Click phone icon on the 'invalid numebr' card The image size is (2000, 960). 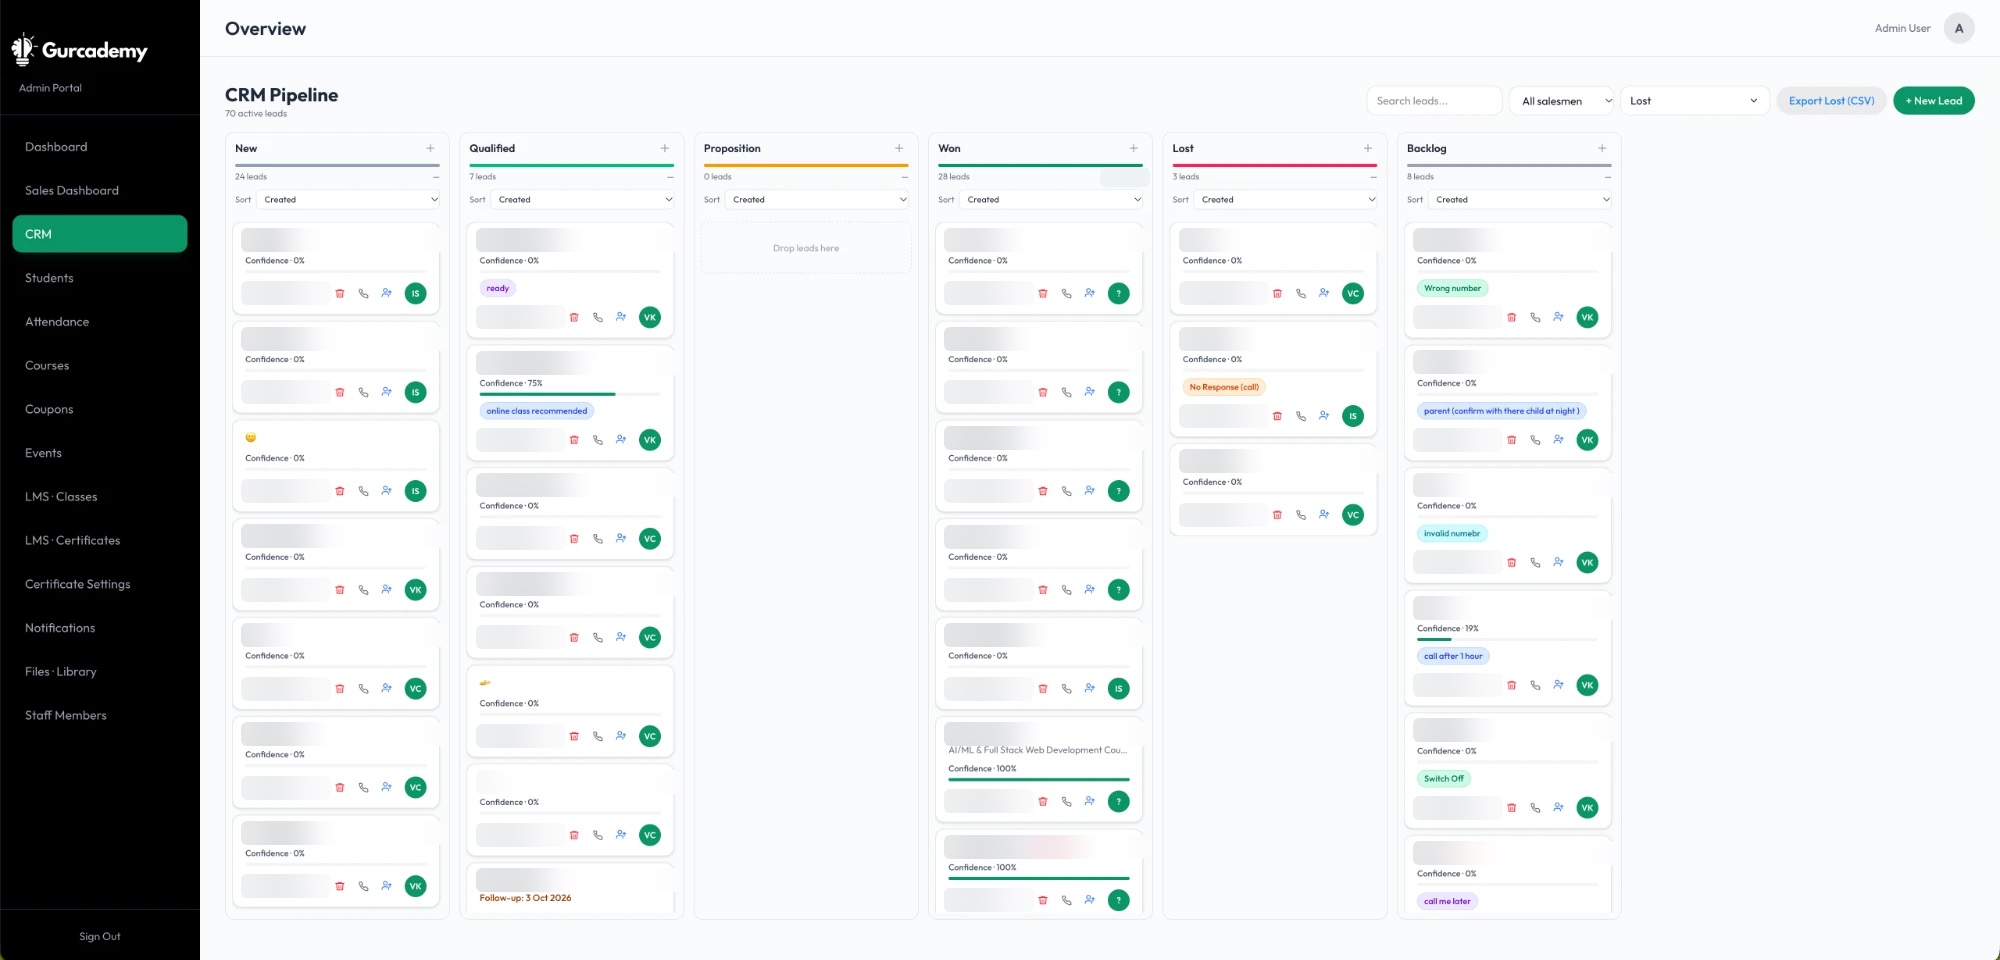pos(1535,563)
